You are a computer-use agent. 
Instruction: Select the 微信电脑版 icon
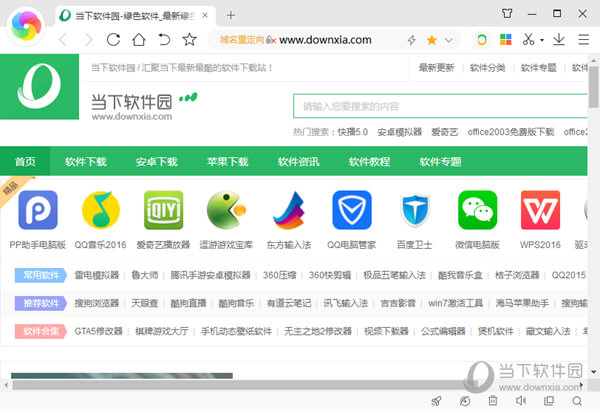(x=477, y=211)
